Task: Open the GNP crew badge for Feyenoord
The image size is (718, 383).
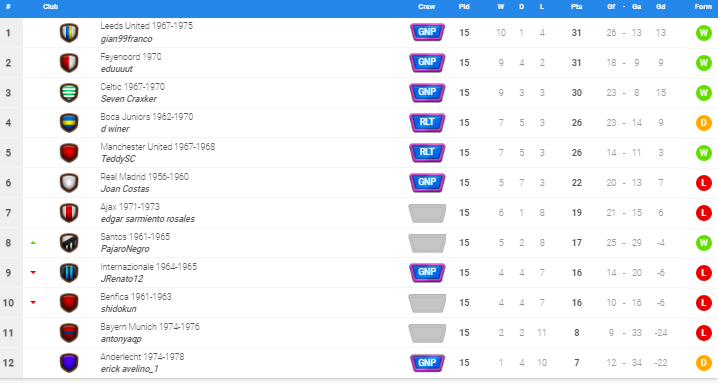Action: (x=427, y=62)
